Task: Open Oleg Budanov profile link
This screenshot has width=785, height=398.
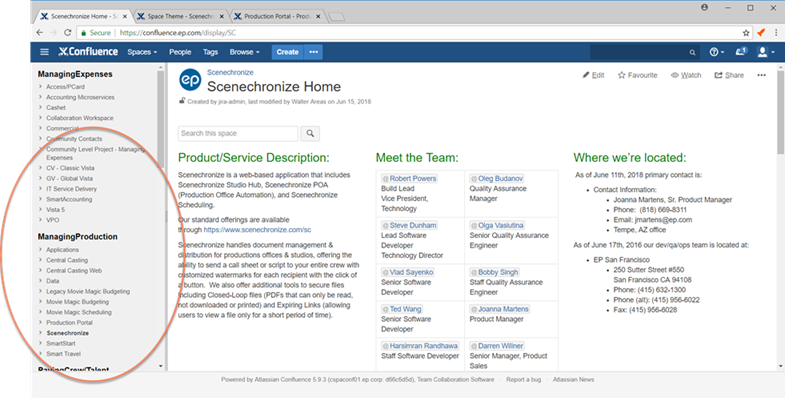Action: (497, 178)
